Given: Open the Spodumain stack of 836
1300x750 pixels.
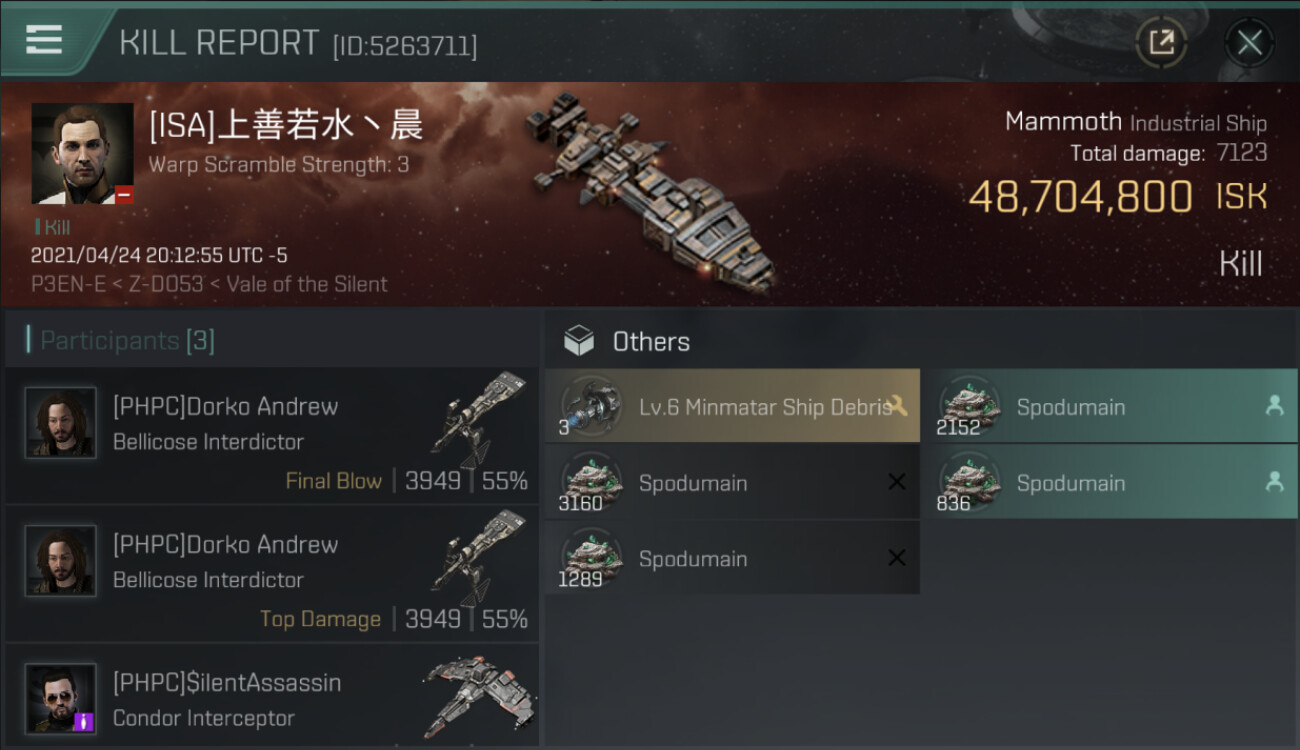Looking at the screenshot, I should click(x=1109, y=482).
